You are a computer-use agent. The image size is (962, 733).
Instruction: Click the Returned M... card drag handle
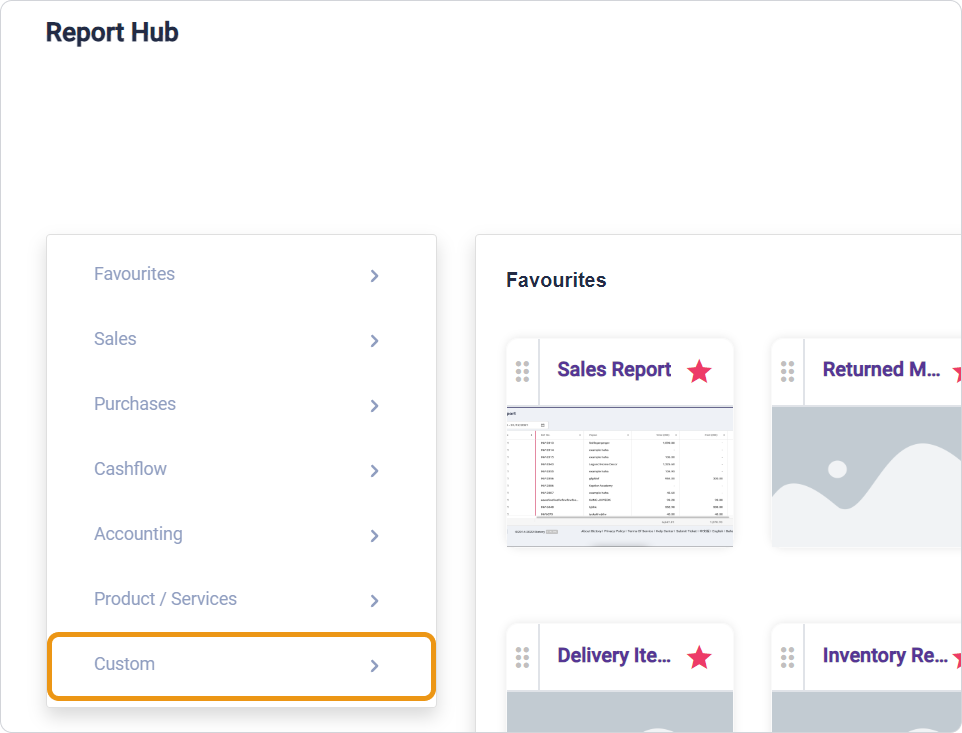tap(787, 372)
